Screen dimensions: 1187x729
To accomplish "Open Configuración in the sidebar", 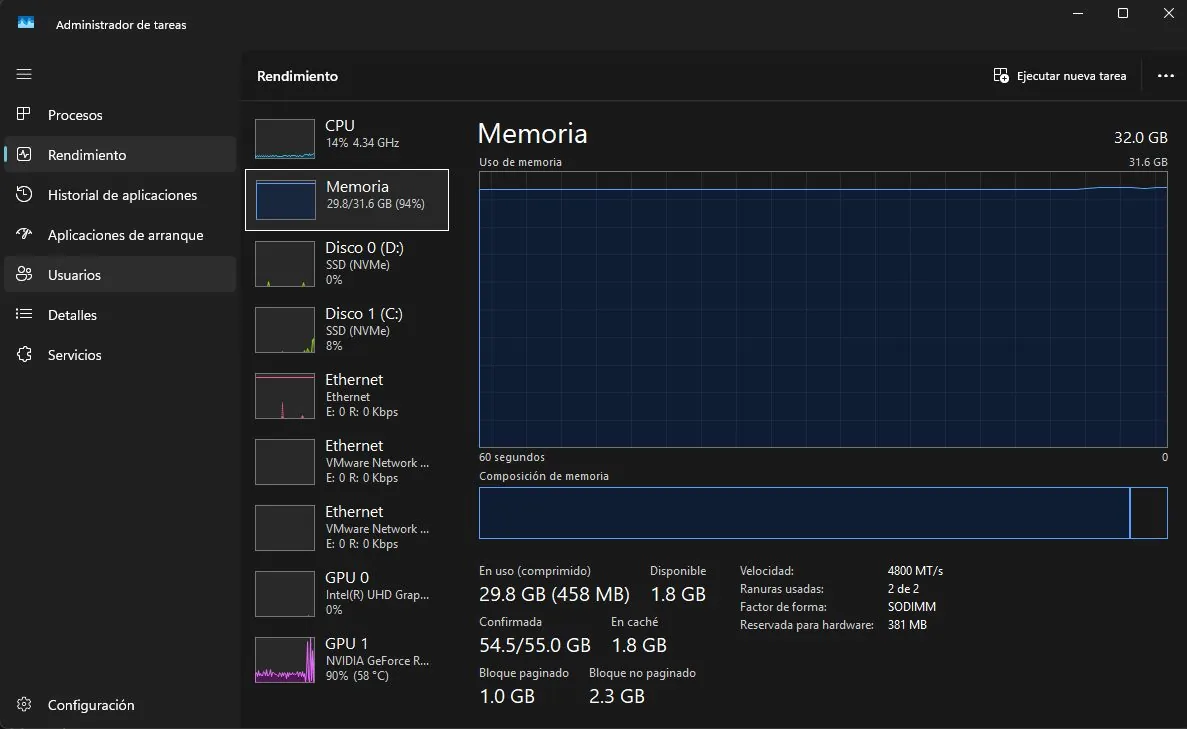I will coord(120,705).
